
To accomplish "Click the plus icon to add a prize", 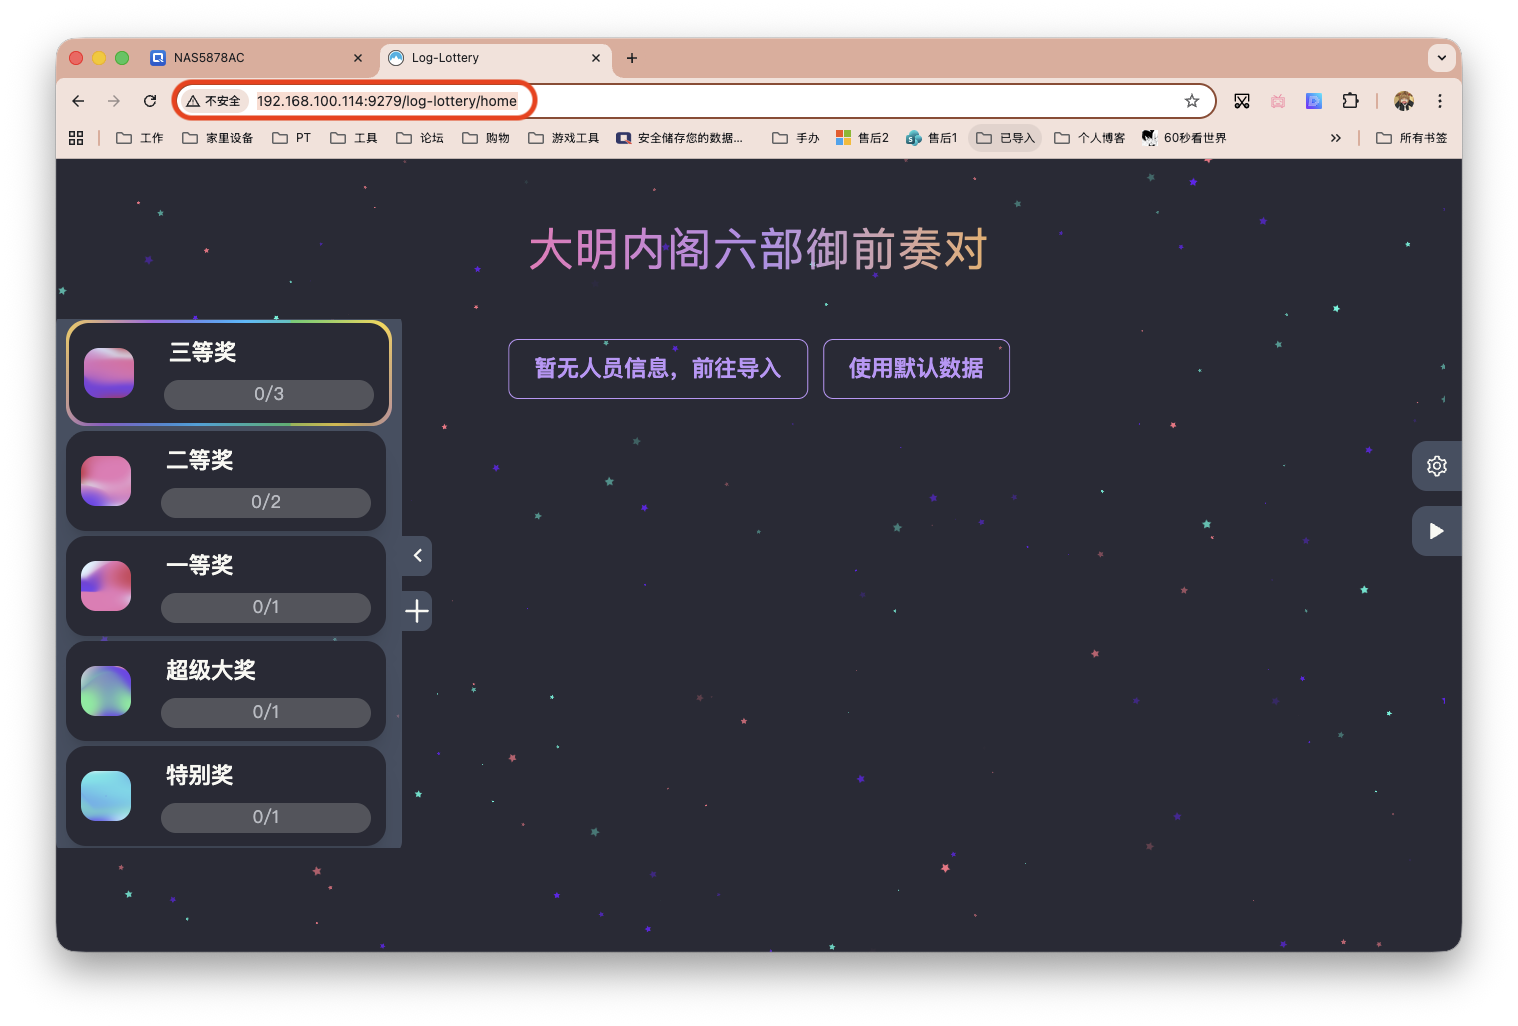I will click(x=415, y=610).
